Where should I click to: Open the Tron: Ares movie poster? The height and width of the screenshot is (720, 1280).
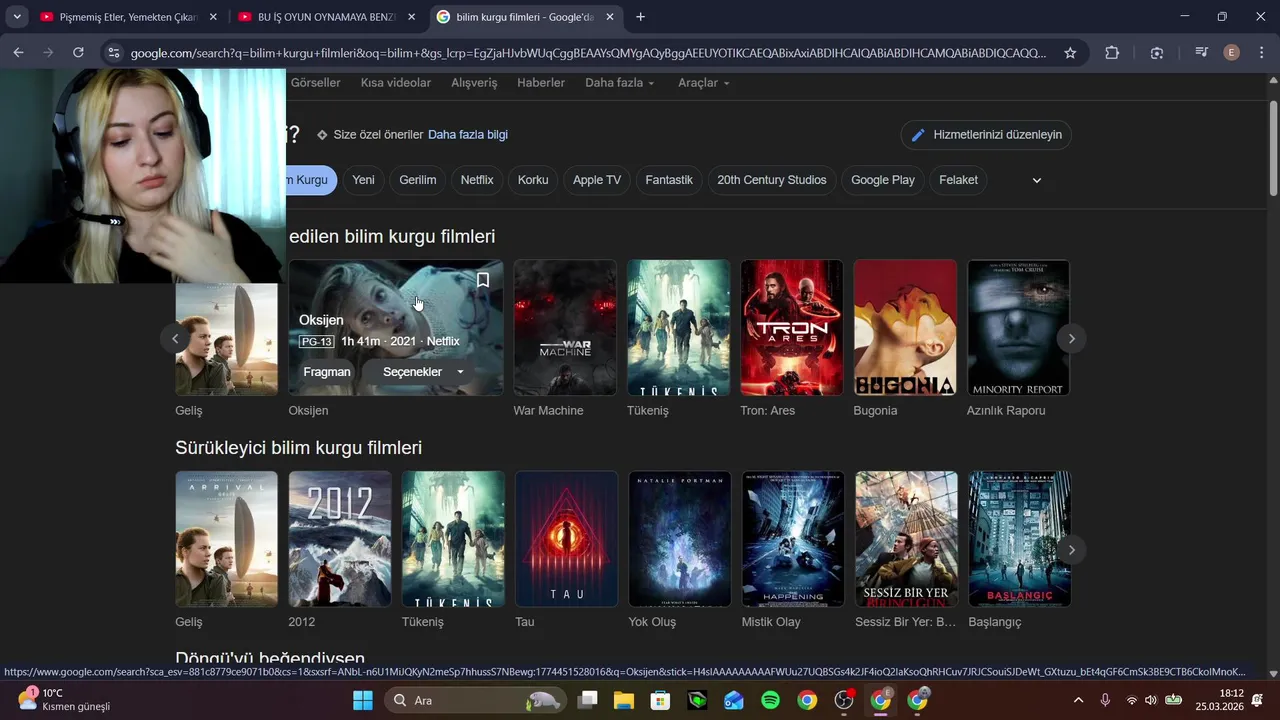point(791,328)
